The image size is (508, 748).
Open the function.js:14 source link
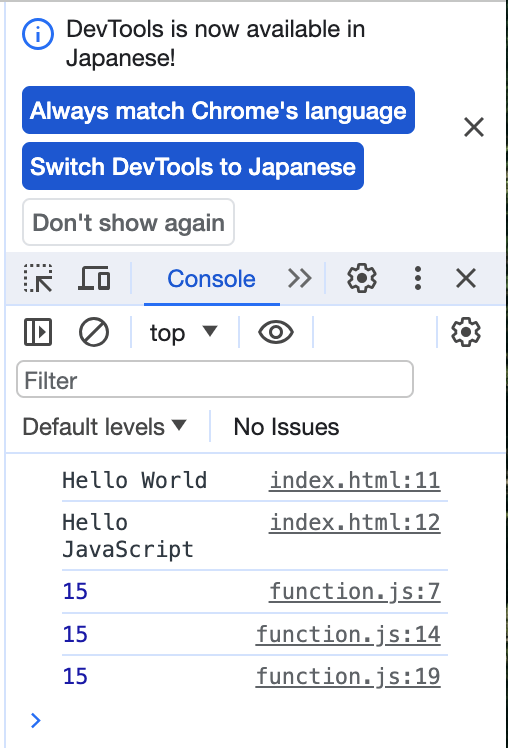pyautogui.click(x=348, y=634)
